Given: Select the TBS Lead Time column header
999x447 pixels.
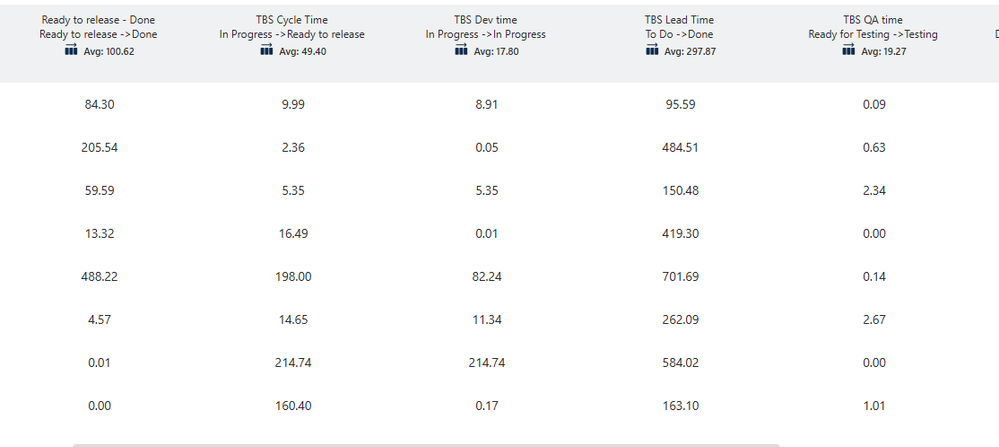Looking at the screenshot, I should [680, 20].
